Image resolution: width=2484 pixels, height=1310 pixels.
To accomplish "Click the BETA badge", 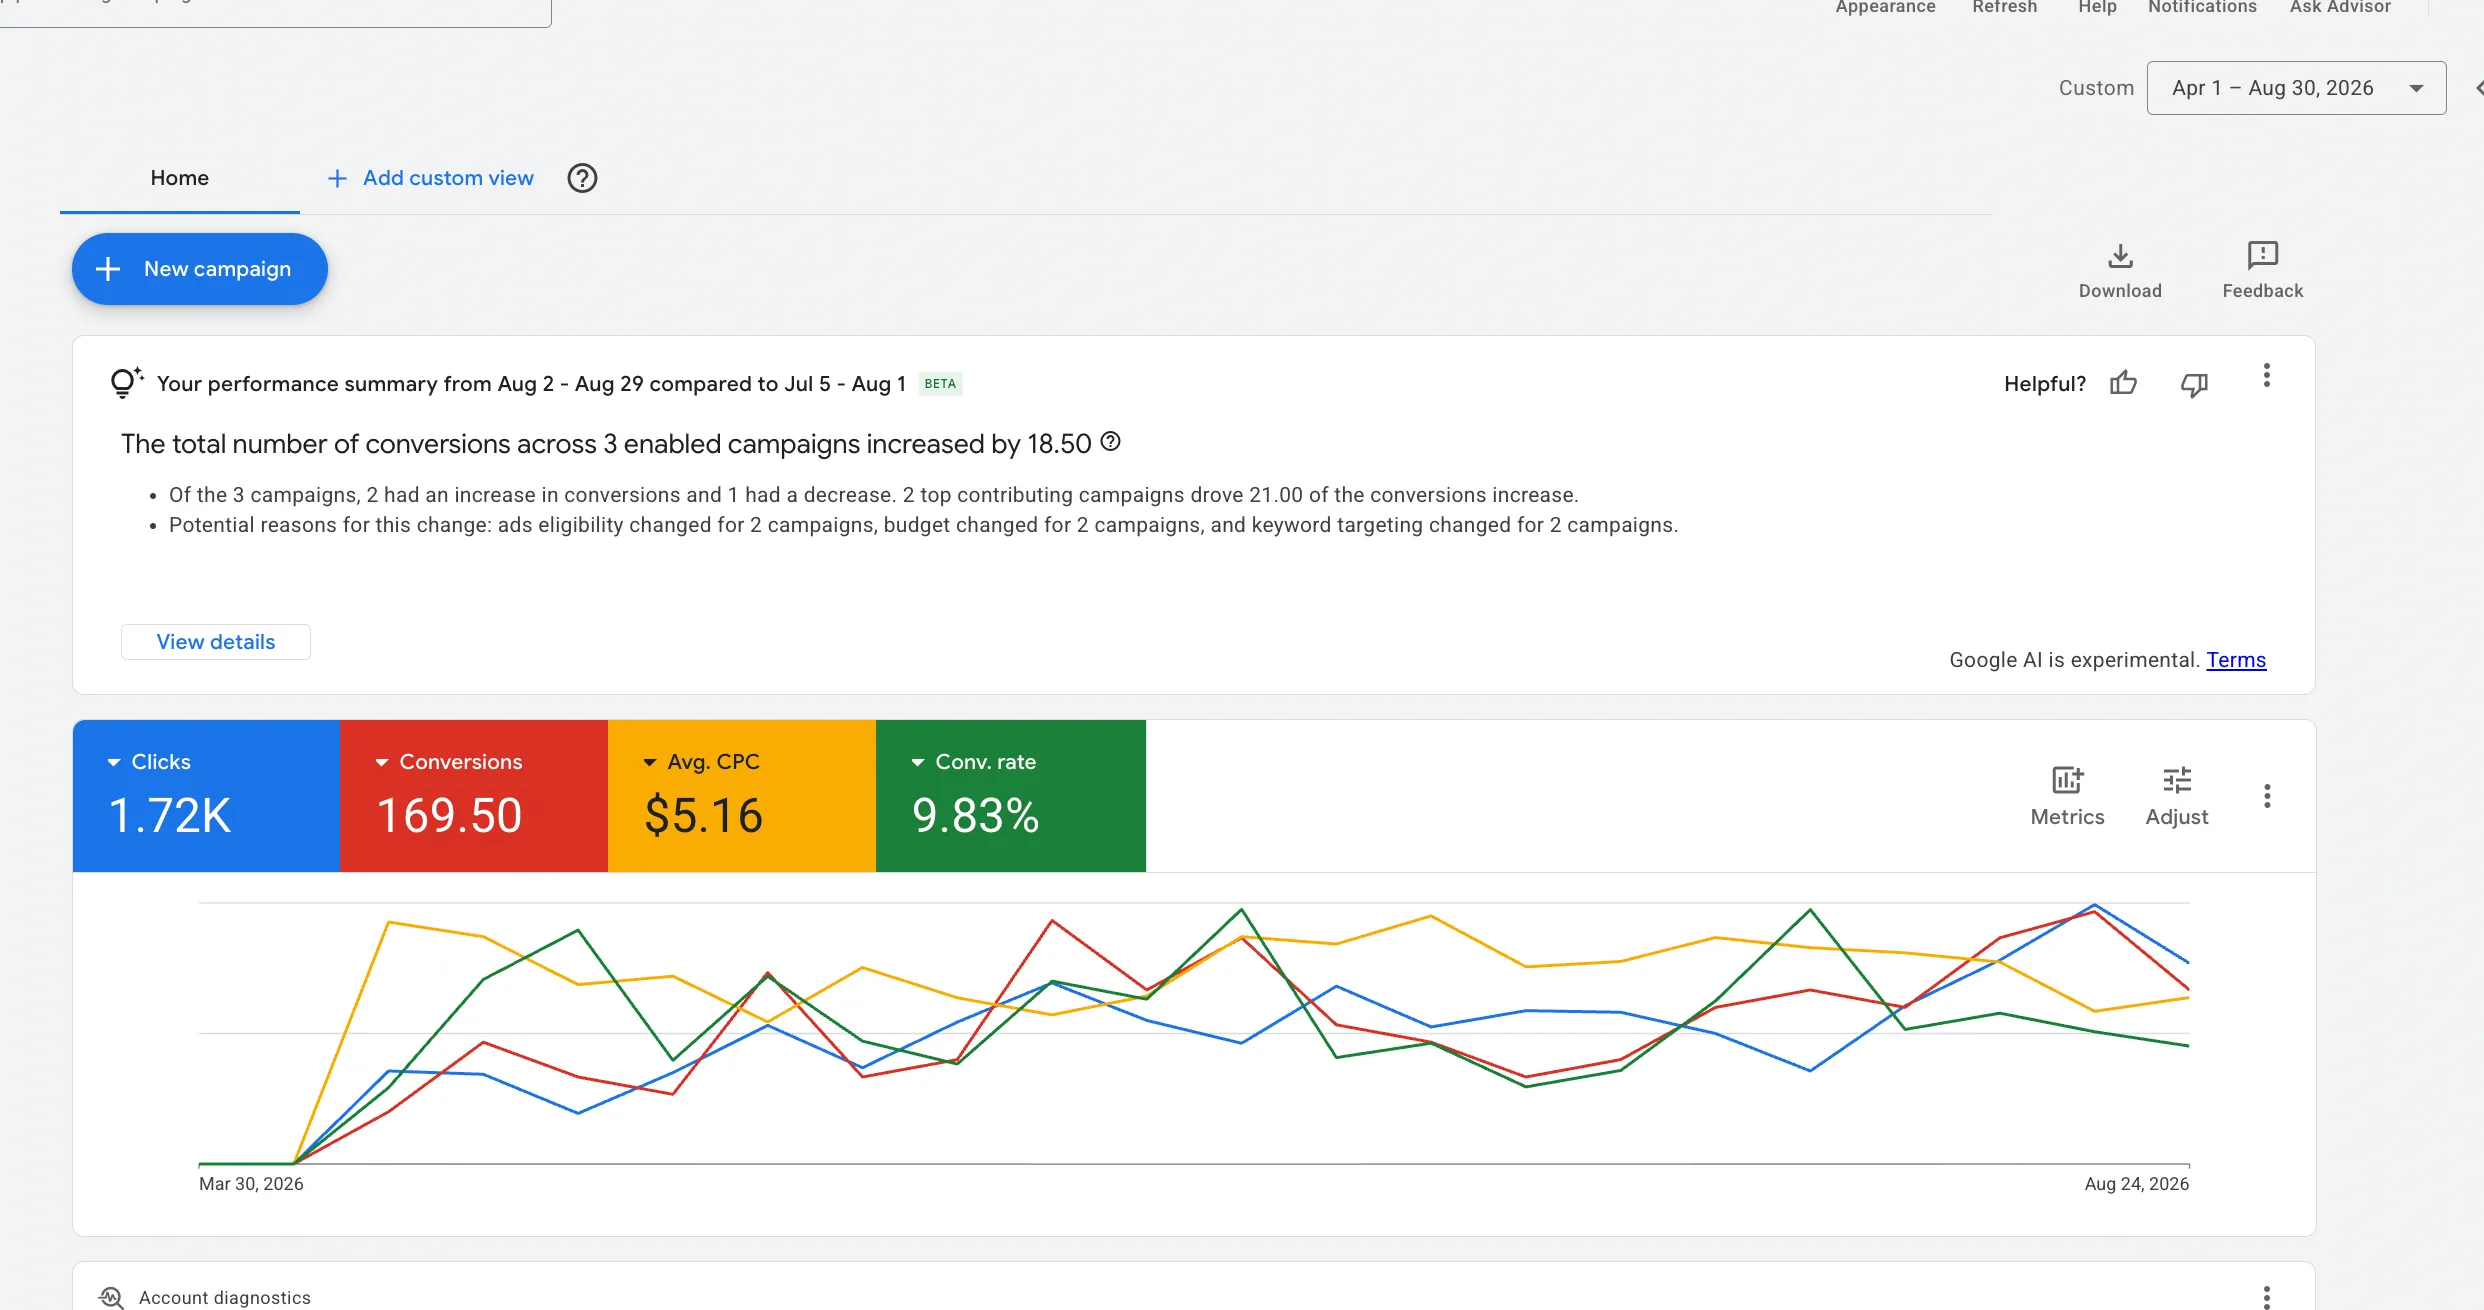I will [x=940, y=384].
